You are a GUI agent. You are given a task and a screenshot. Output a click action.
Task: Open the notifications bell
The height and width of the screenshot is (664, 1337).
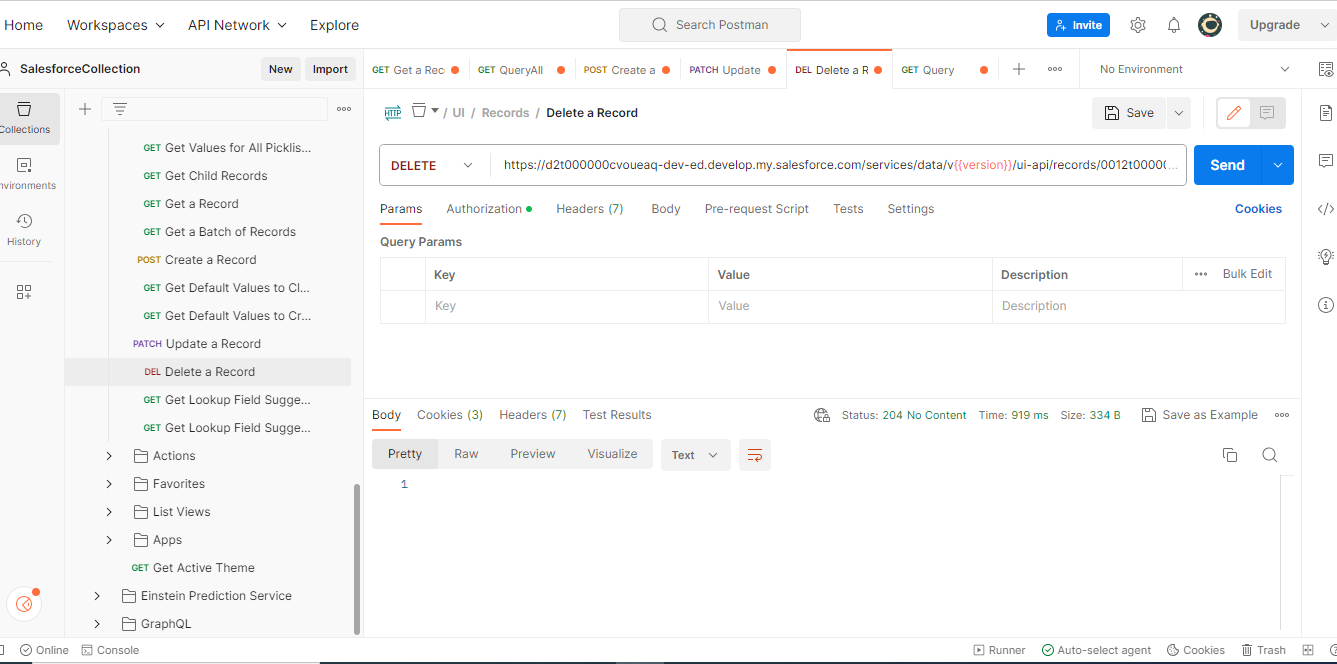(x=1174, y=25)
